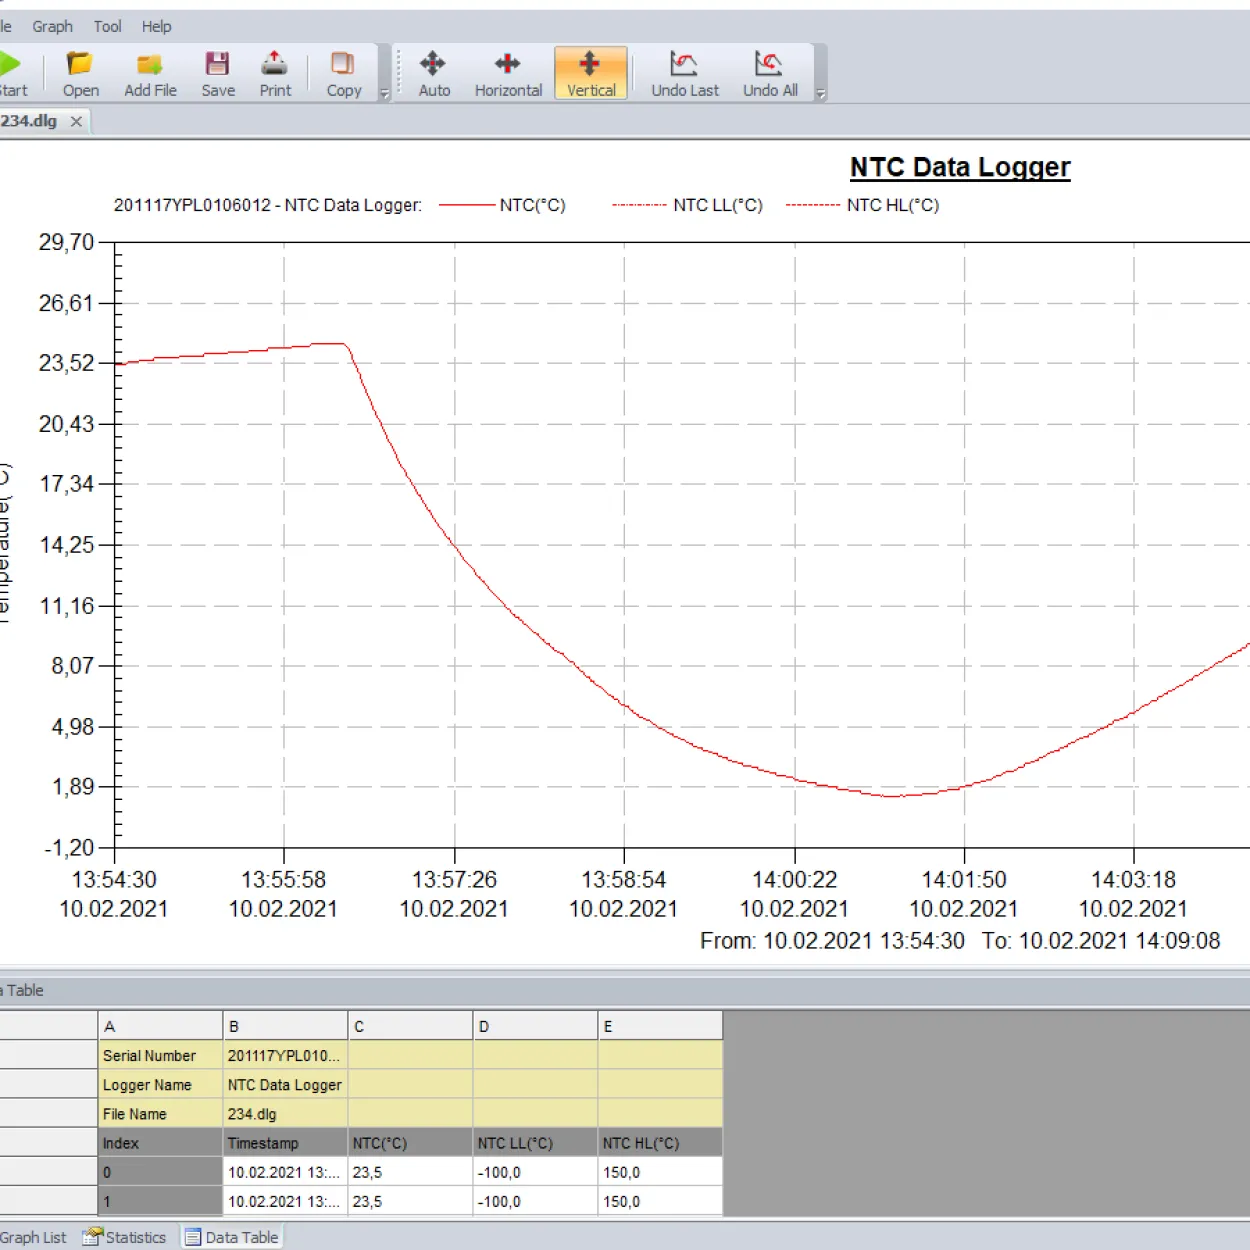The width and height of the screenshot is (1250, 1250).
Task: Click the Timestamp header cell
Action: pos(285,1143)
